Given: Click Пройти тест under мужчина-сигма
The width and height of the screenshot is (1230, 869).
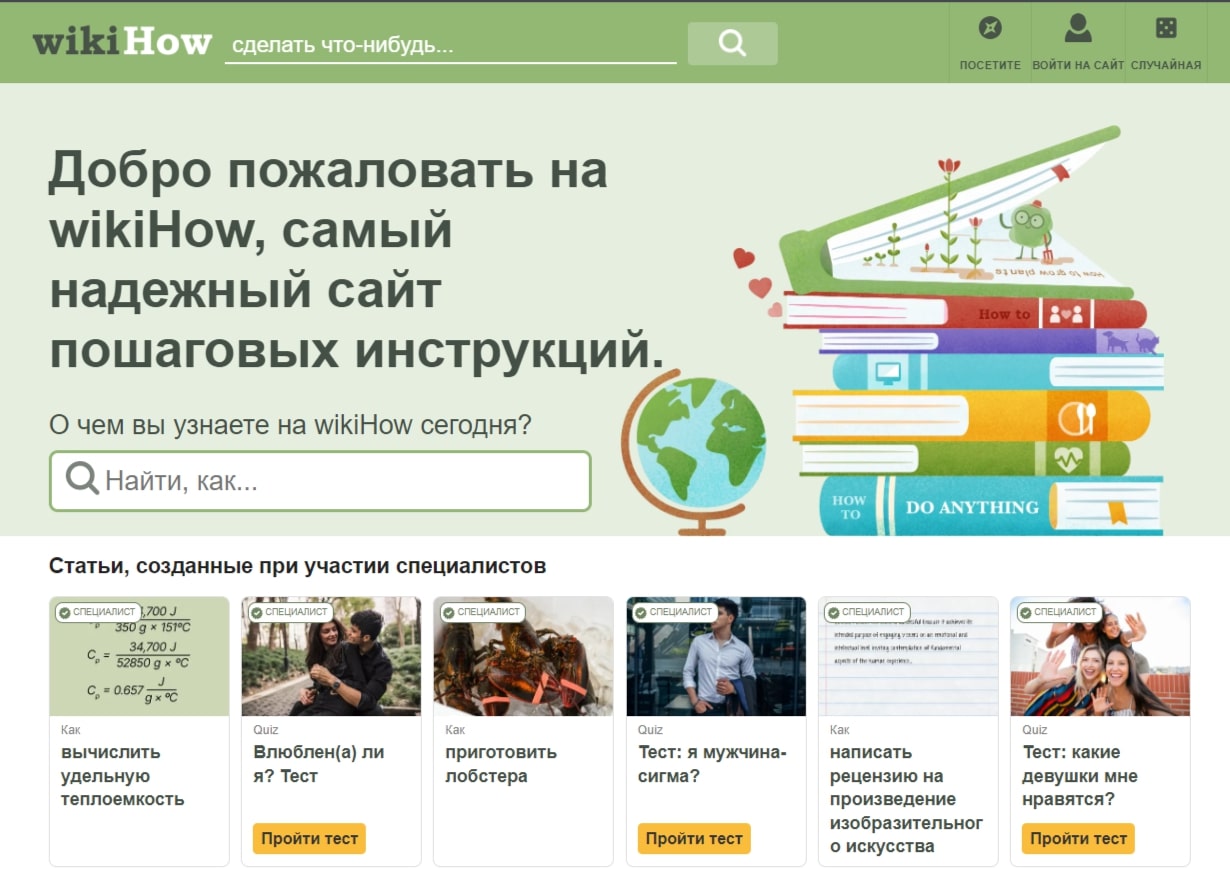Looking at the screenshot, I should [694, 839].
